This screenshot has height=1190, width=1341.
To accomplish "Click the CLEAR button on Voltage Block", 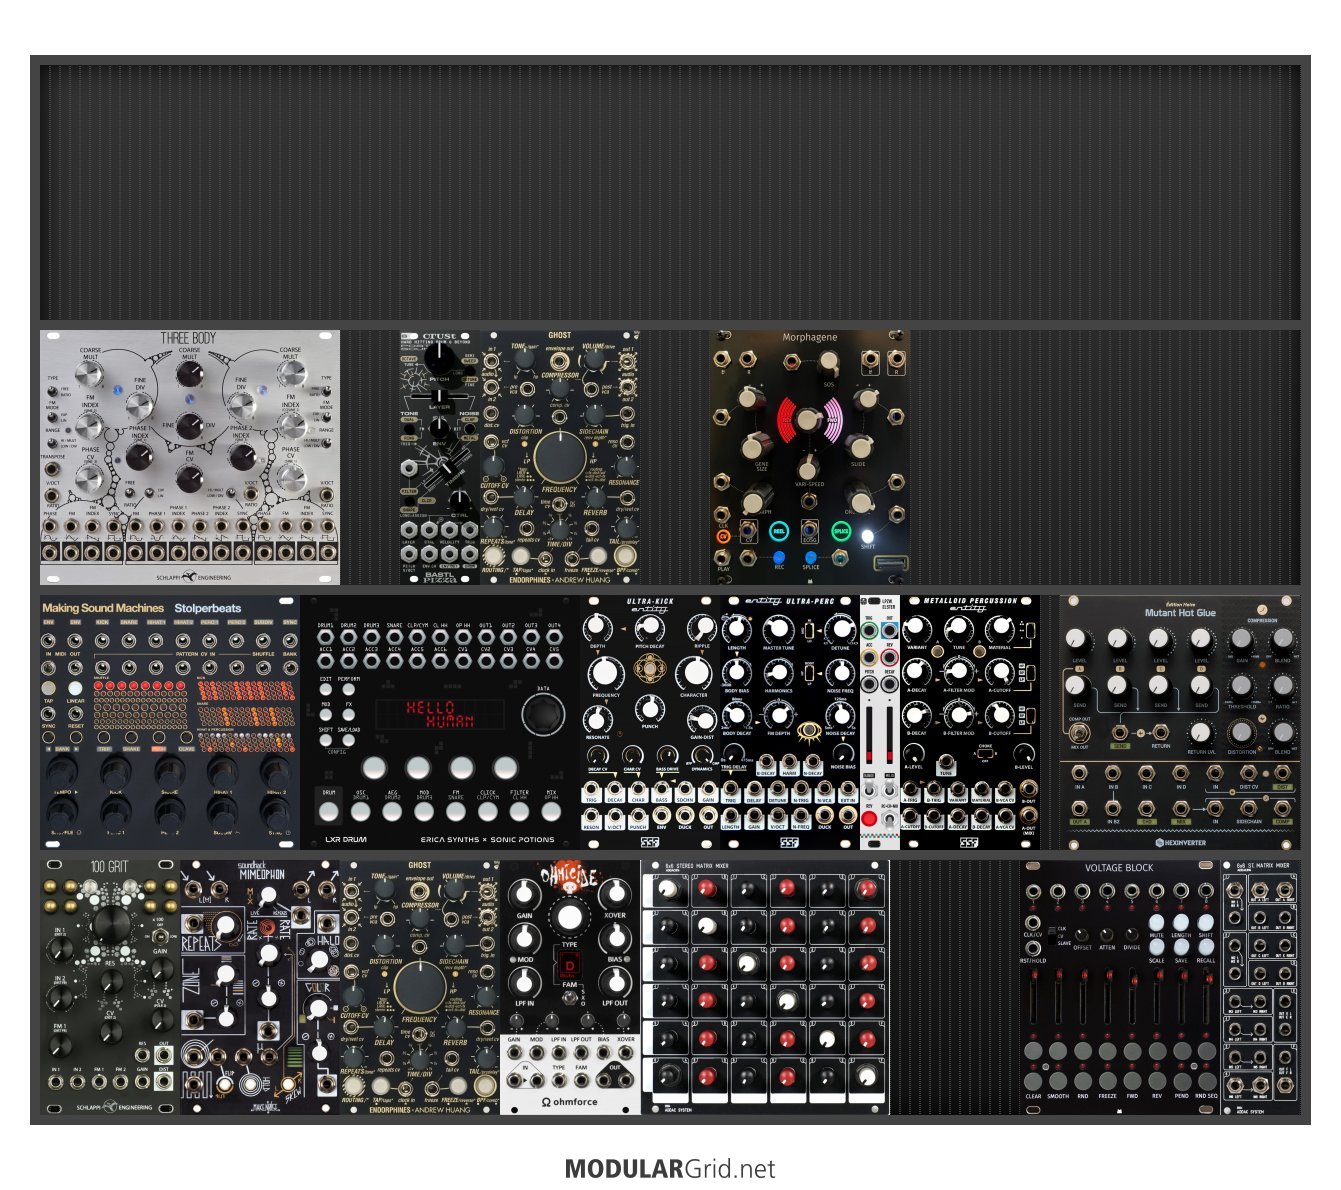I will point(1033,1081).
